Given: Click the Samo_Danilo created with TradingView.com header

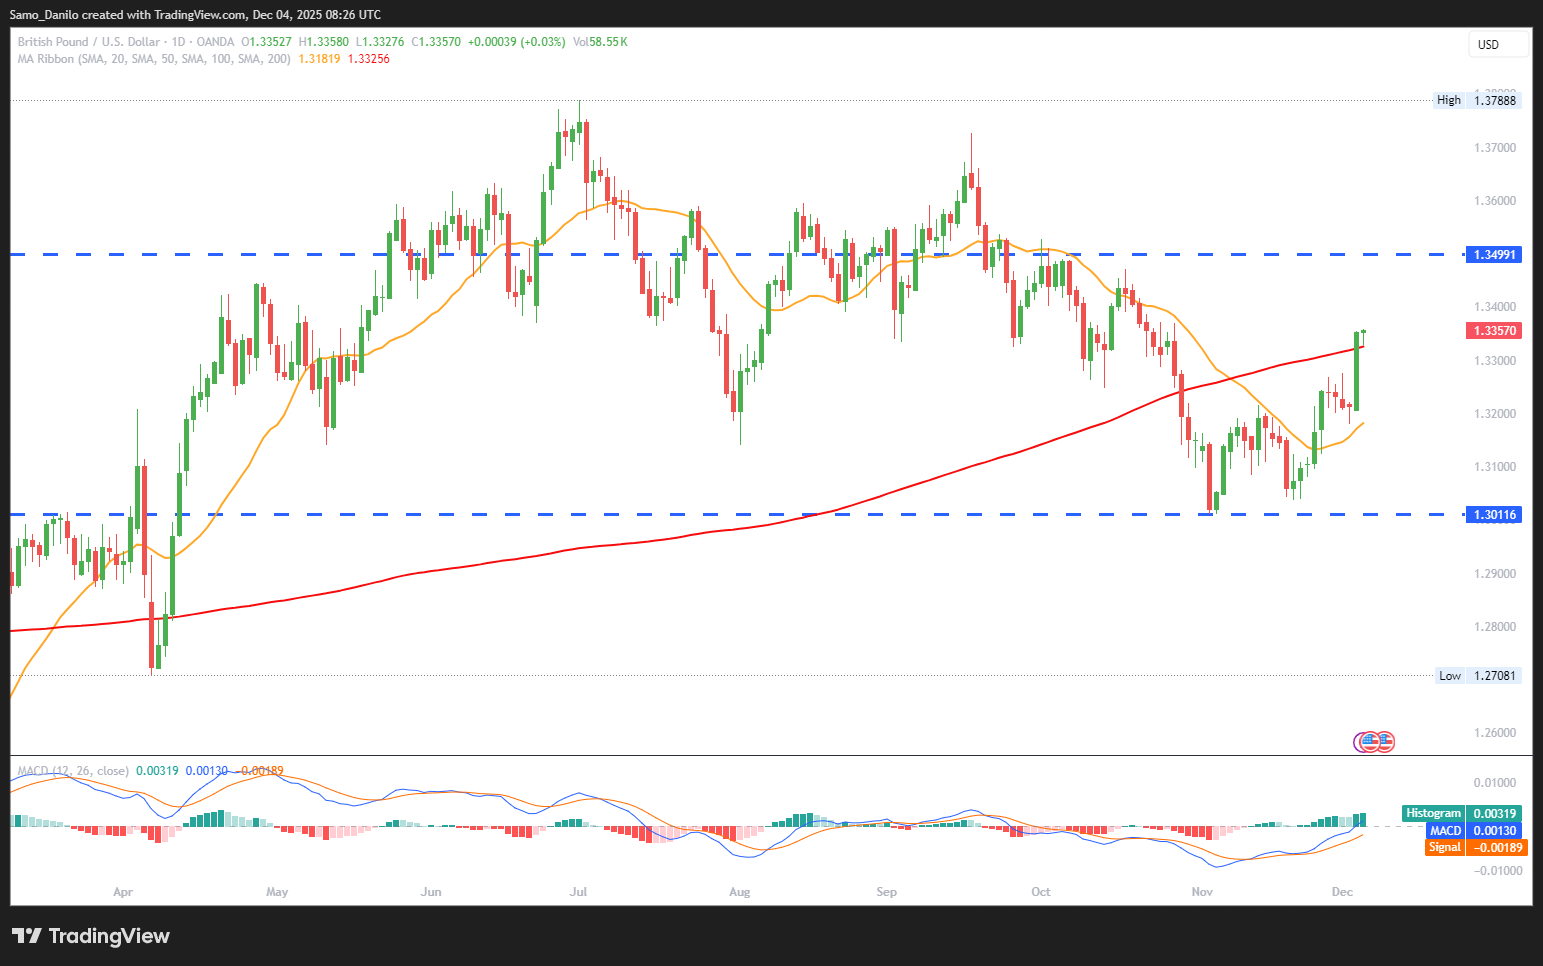Looking at the screenshot, I should [195, 15].
